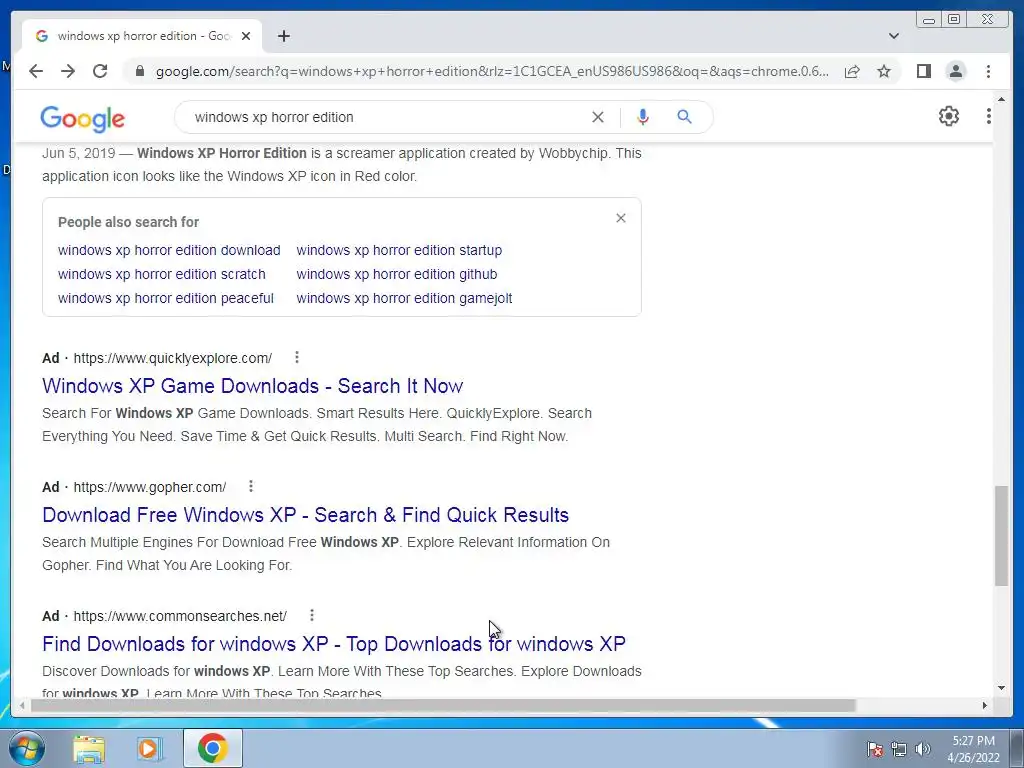
Task: Select the 'windows xp horror edition' browser tab
Action: pyautogui.click(x=142, y=36)
